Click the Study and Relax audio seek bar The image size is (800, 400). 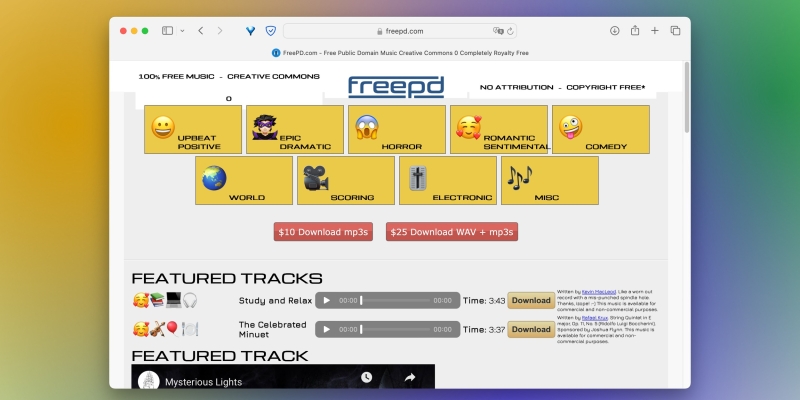coord(395,300)
